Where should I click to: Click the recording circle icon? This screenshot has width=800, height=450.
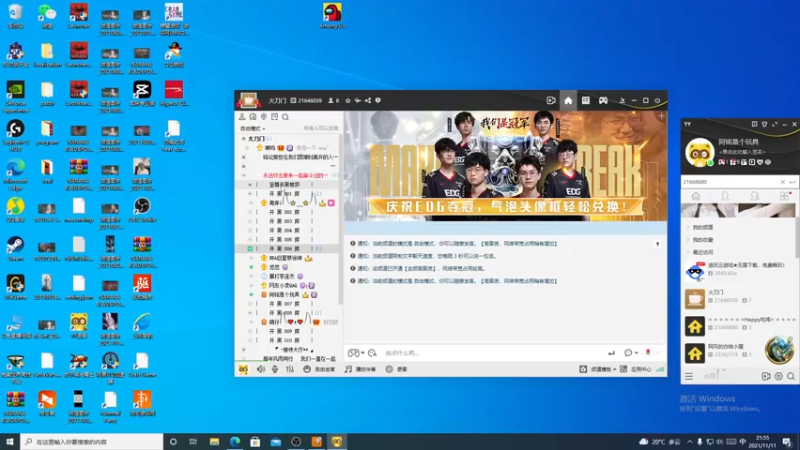point(389,369)
